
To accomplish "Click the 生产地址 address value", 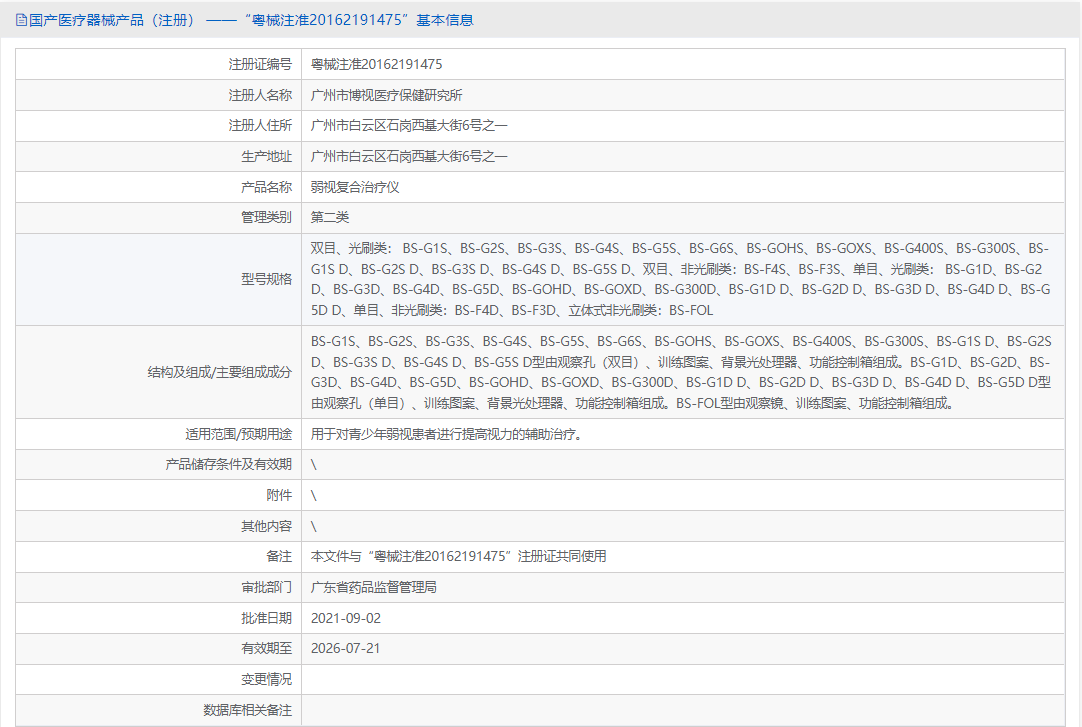I will [x=409, y=157].
